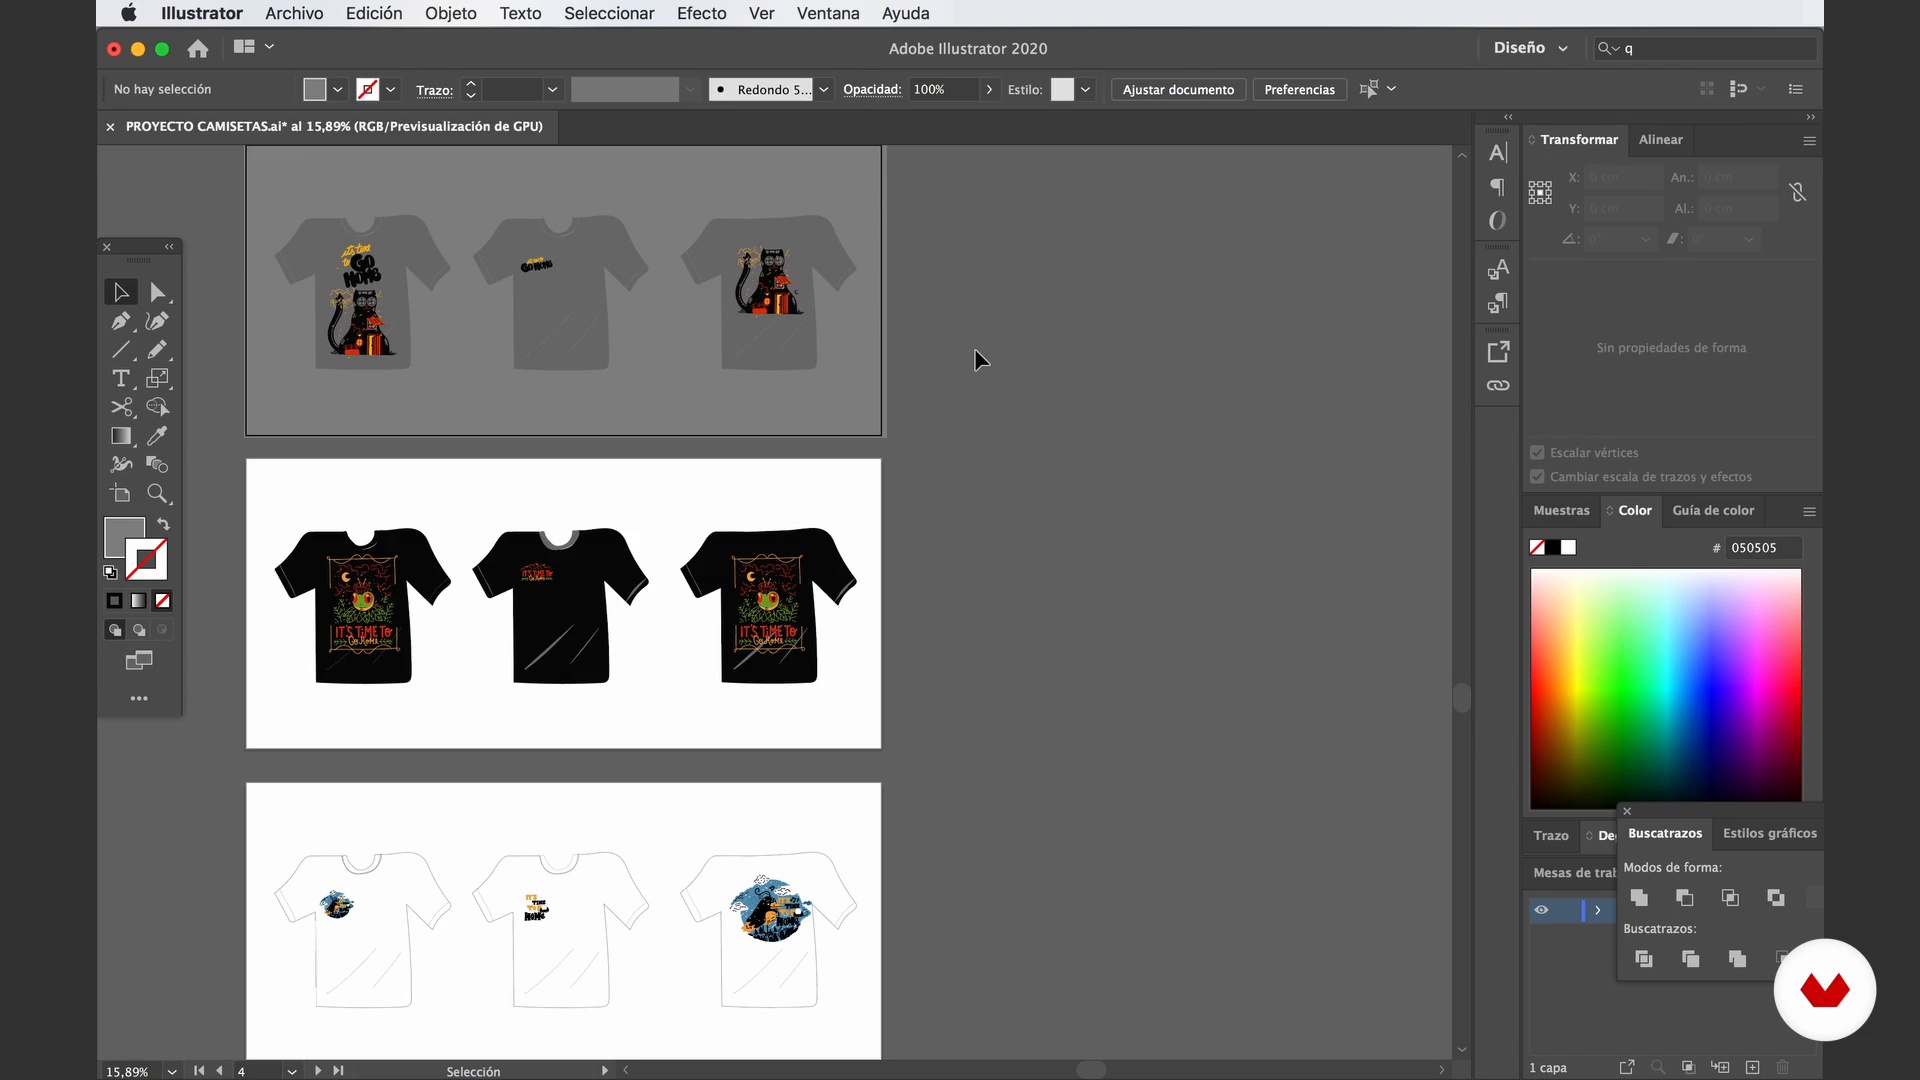Image resolution: width=1920 pixels, height=1080 pixels.
Task: Switch to Guía de color tab
Action: 1713,510
